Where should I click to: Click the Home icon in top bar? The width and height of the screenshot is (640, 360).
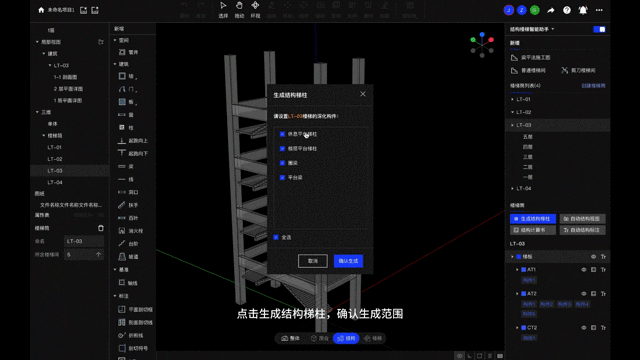41,10
